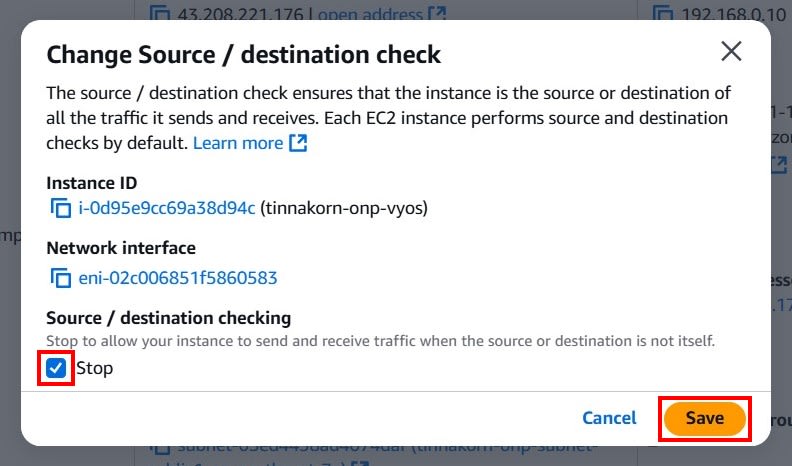
Task: Cancel the source / destination check dialog
Action: 609,418
